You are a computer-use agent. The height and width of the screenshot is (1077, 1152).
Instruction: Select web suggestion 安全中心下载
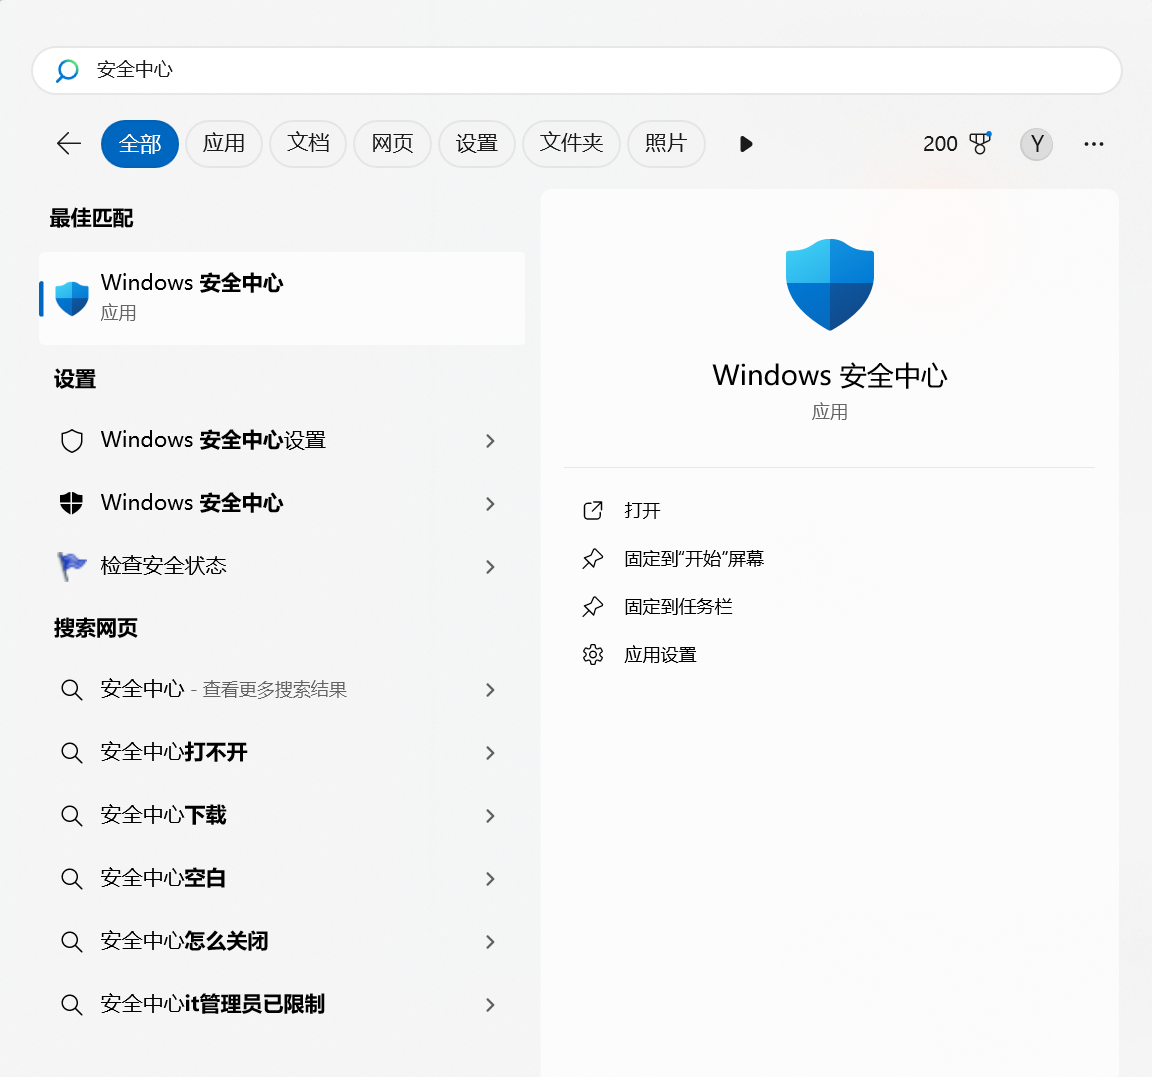164,815
